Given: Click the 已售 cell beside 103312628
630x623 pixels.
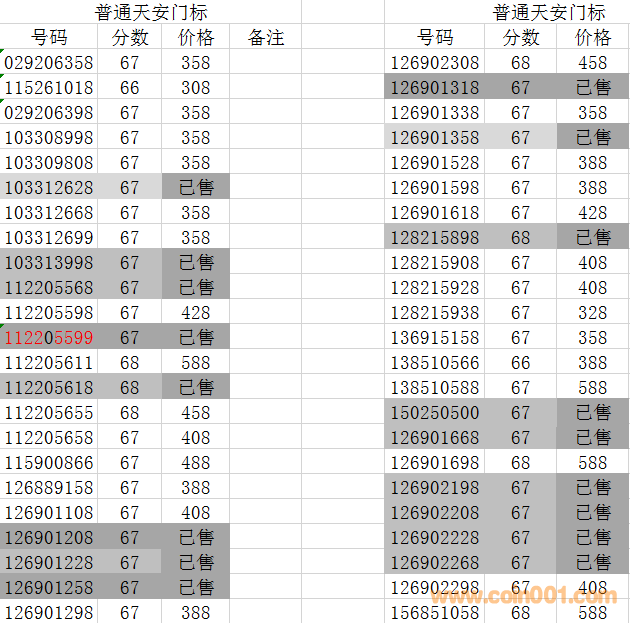Looking at the screenshot, I should [196, 188].
